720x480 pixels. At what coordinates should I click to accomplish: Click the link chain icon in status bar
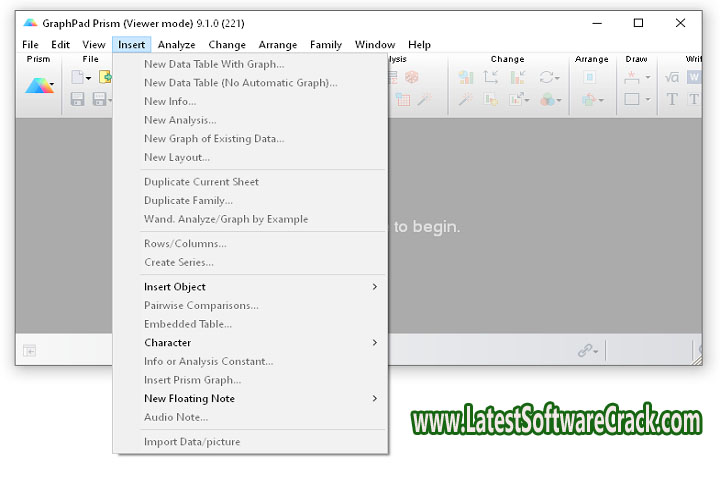586,350
